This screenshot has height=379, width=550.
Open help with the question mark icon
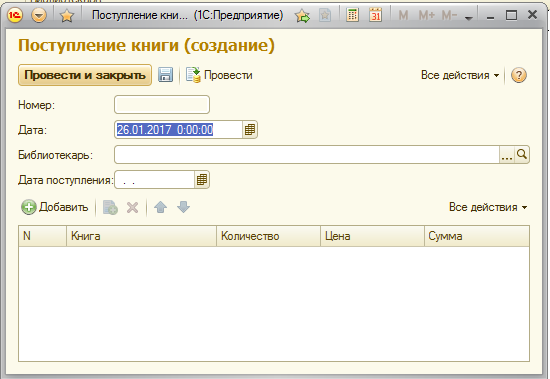pos(519,75)
